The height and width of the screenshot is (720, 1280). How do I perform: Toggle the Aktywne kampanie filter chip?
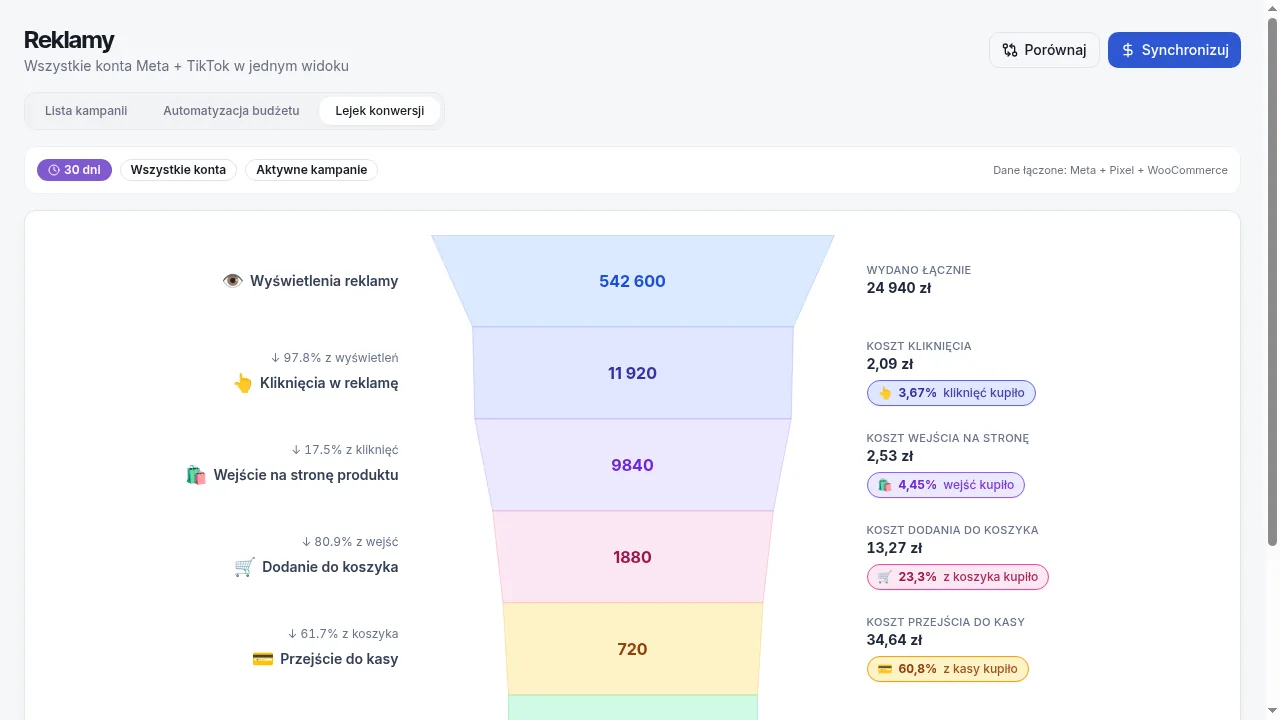tap(311, 170)
